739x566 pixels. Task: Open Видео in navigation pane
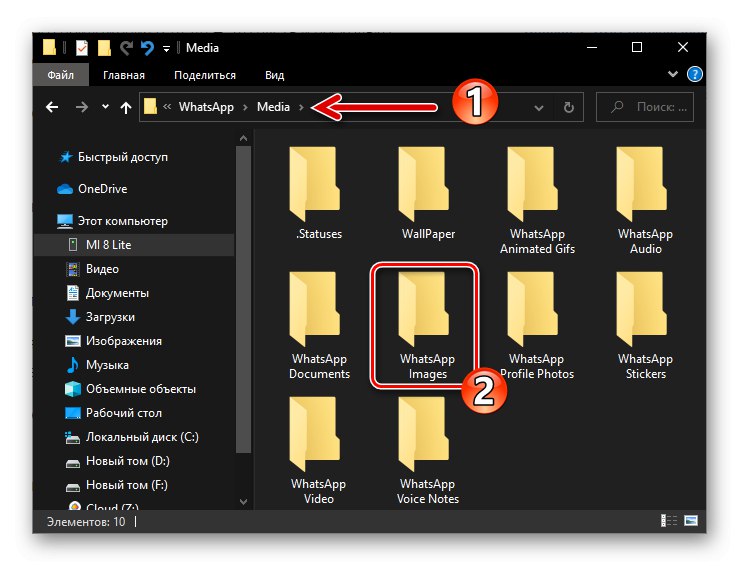pos(92,269)
